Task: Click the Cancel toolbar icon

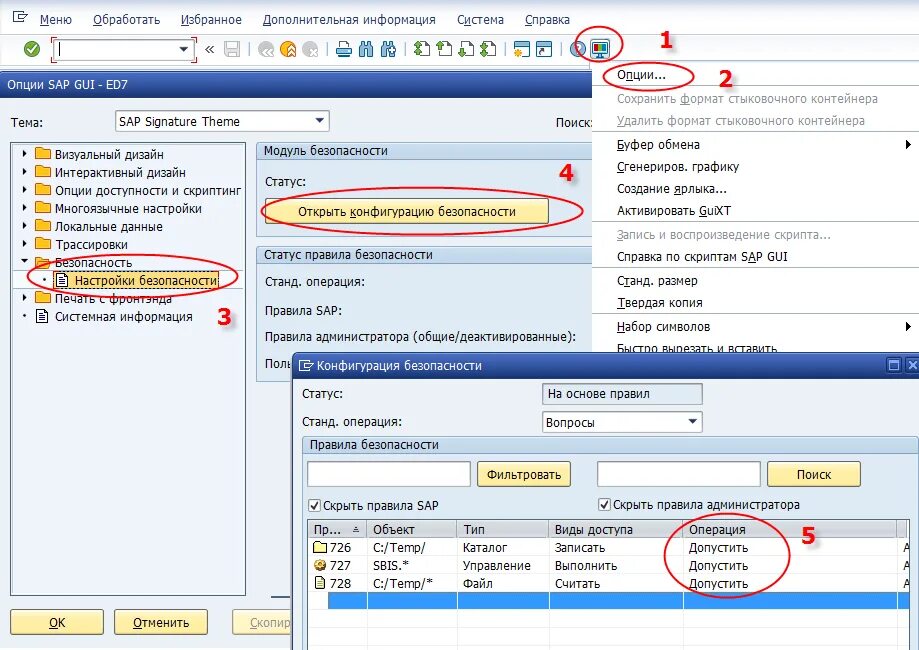Action: [310, 50]
